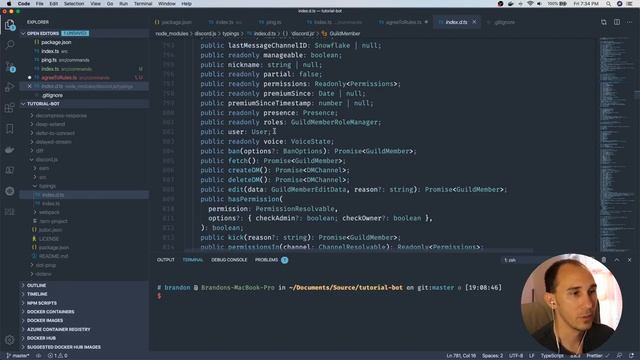Open the Bookmarks view in activity bar
Screen dimensions: 640x360
click(10, 129)
